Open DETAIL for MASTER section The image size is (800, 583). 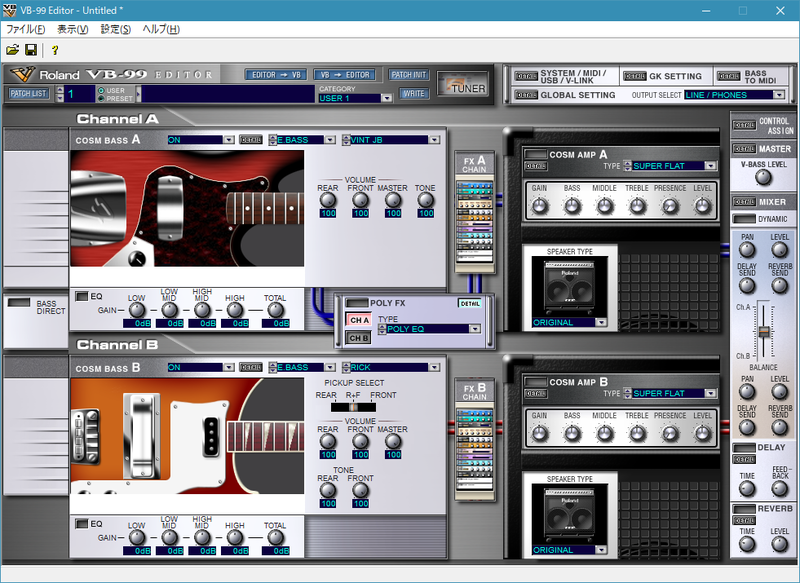coord(744,149)
